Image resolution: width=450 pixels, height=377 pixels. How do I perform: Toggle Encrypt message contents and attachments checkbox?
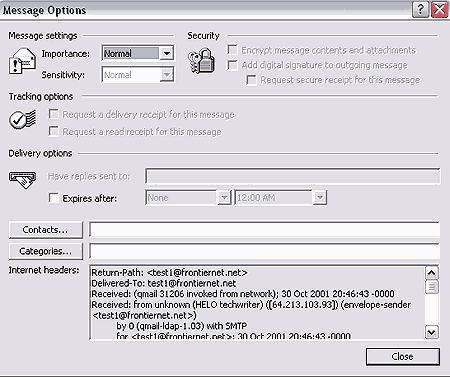(x=232, y=50)
